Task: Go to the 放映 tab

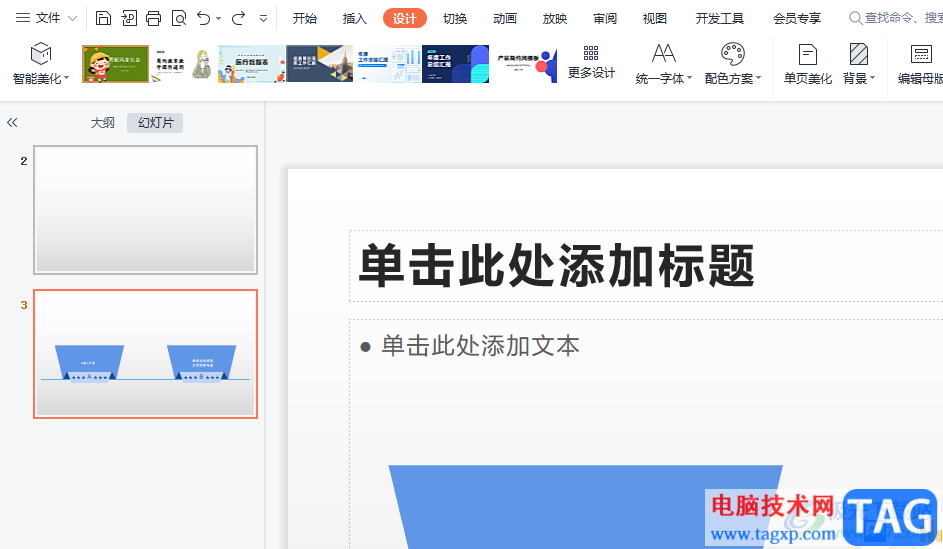Action: pyautogui.click(x=555, y=19)
